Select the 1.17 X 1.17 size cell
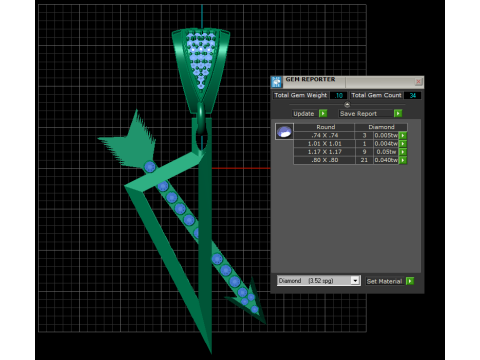The height and width of the screenshot is (360, 480). 324,152
